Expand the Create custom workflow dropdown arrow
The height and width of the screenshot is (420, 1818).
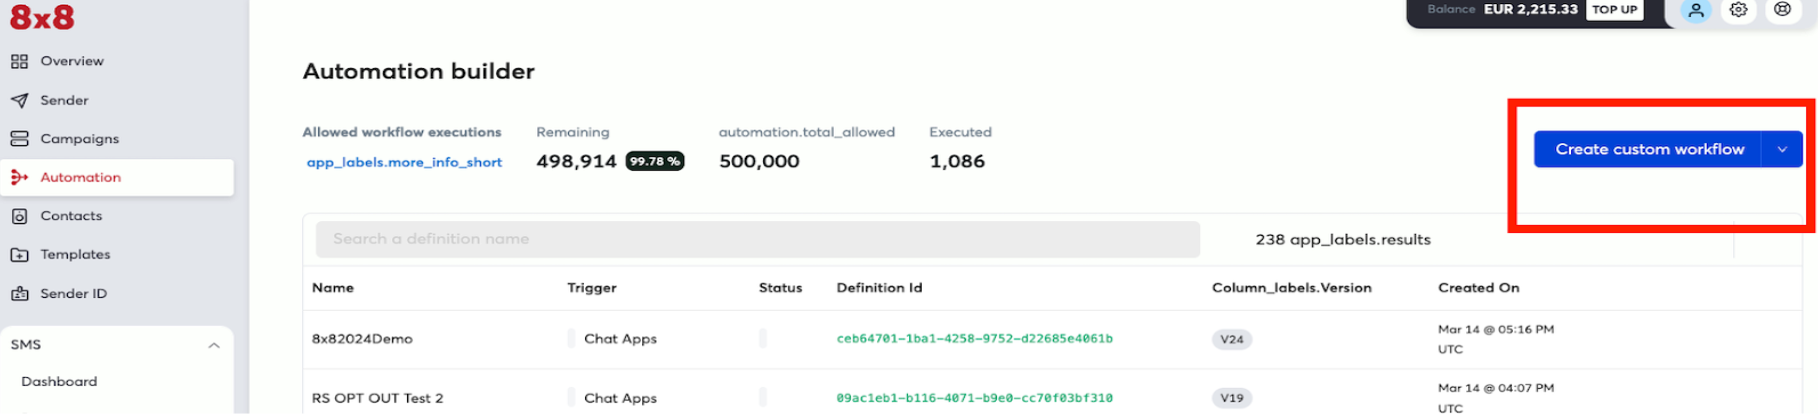(1782, 150)
